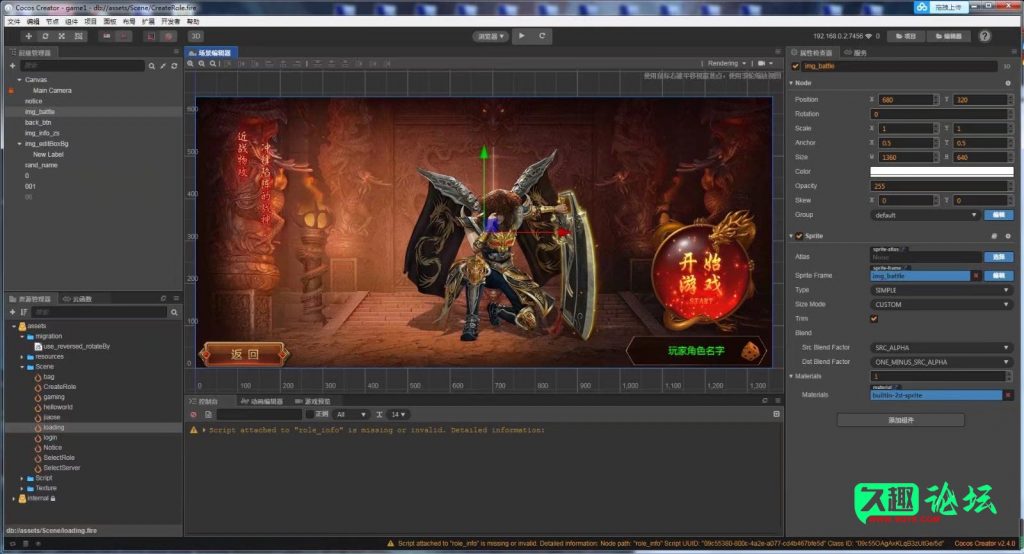
Task: Select the CreateRole scene file
Action: click(59, 387)
